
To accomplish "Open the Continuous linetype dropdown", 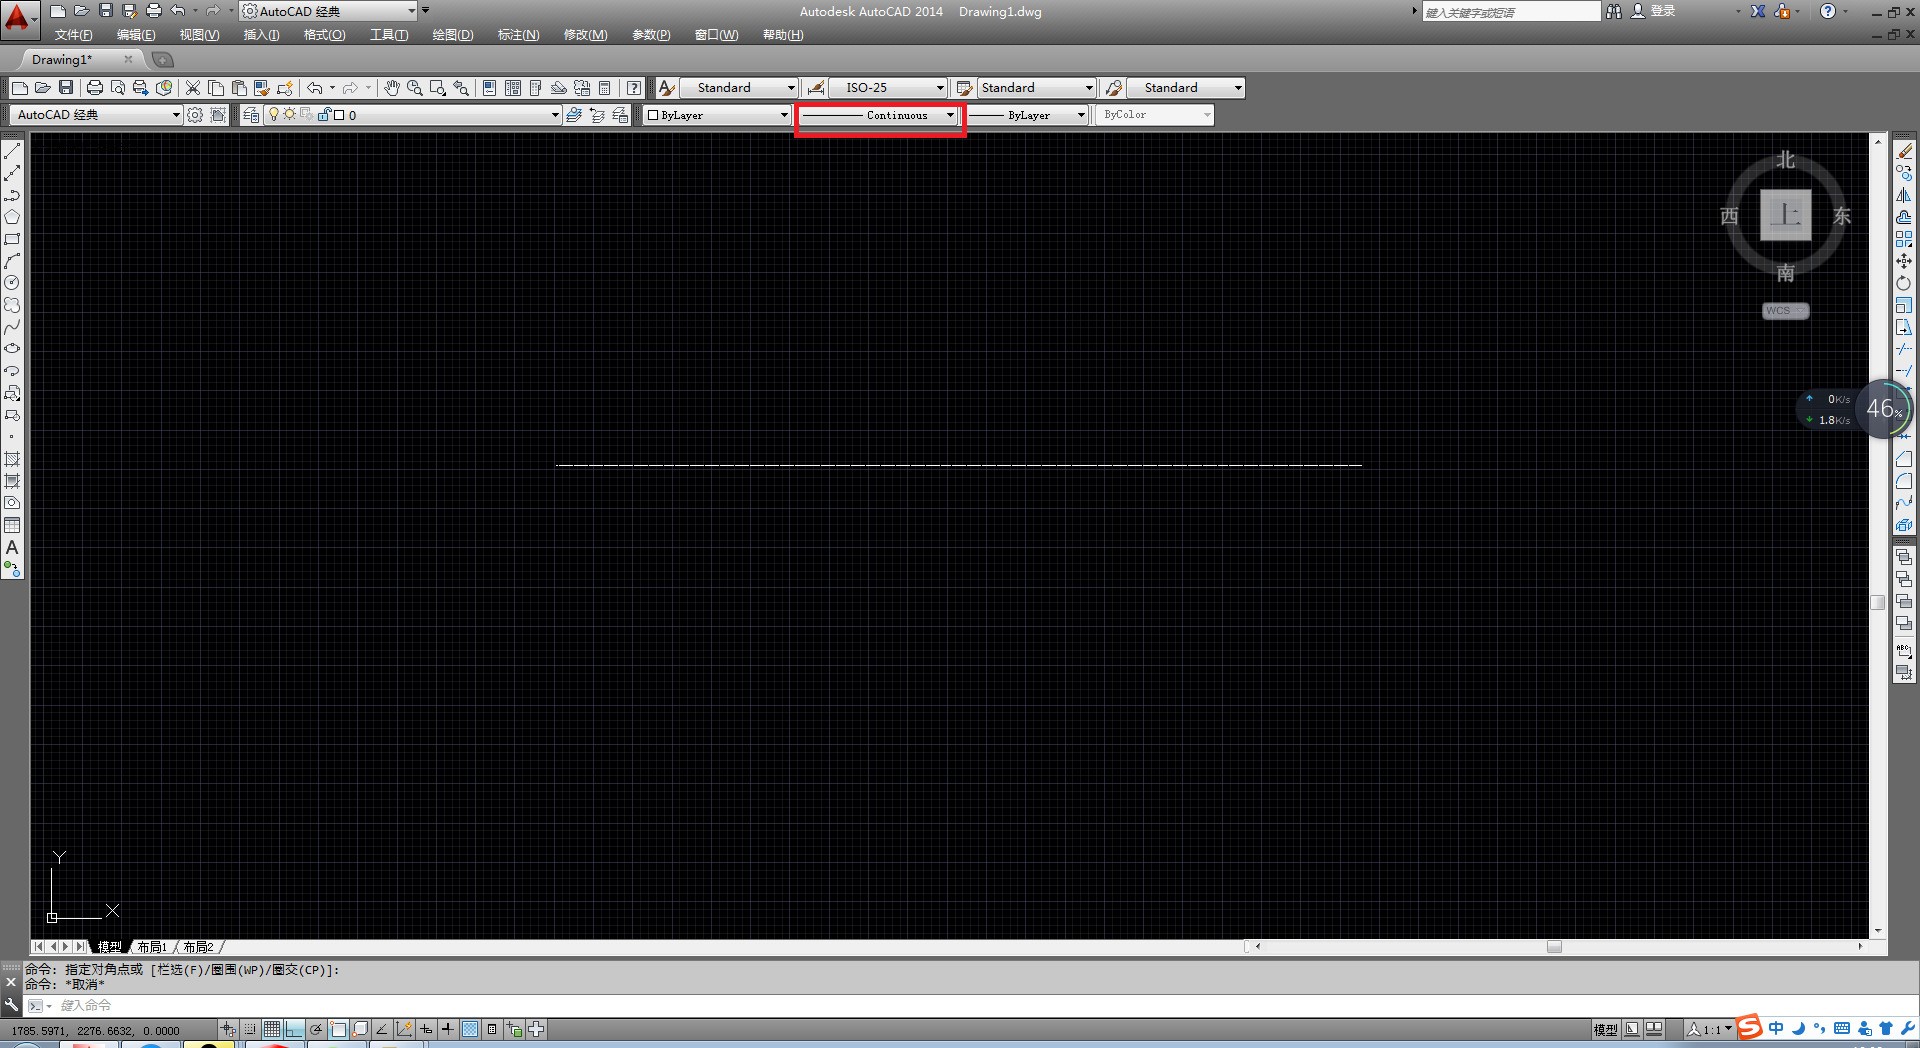I will pyautogui.click(x=950, y=115).
